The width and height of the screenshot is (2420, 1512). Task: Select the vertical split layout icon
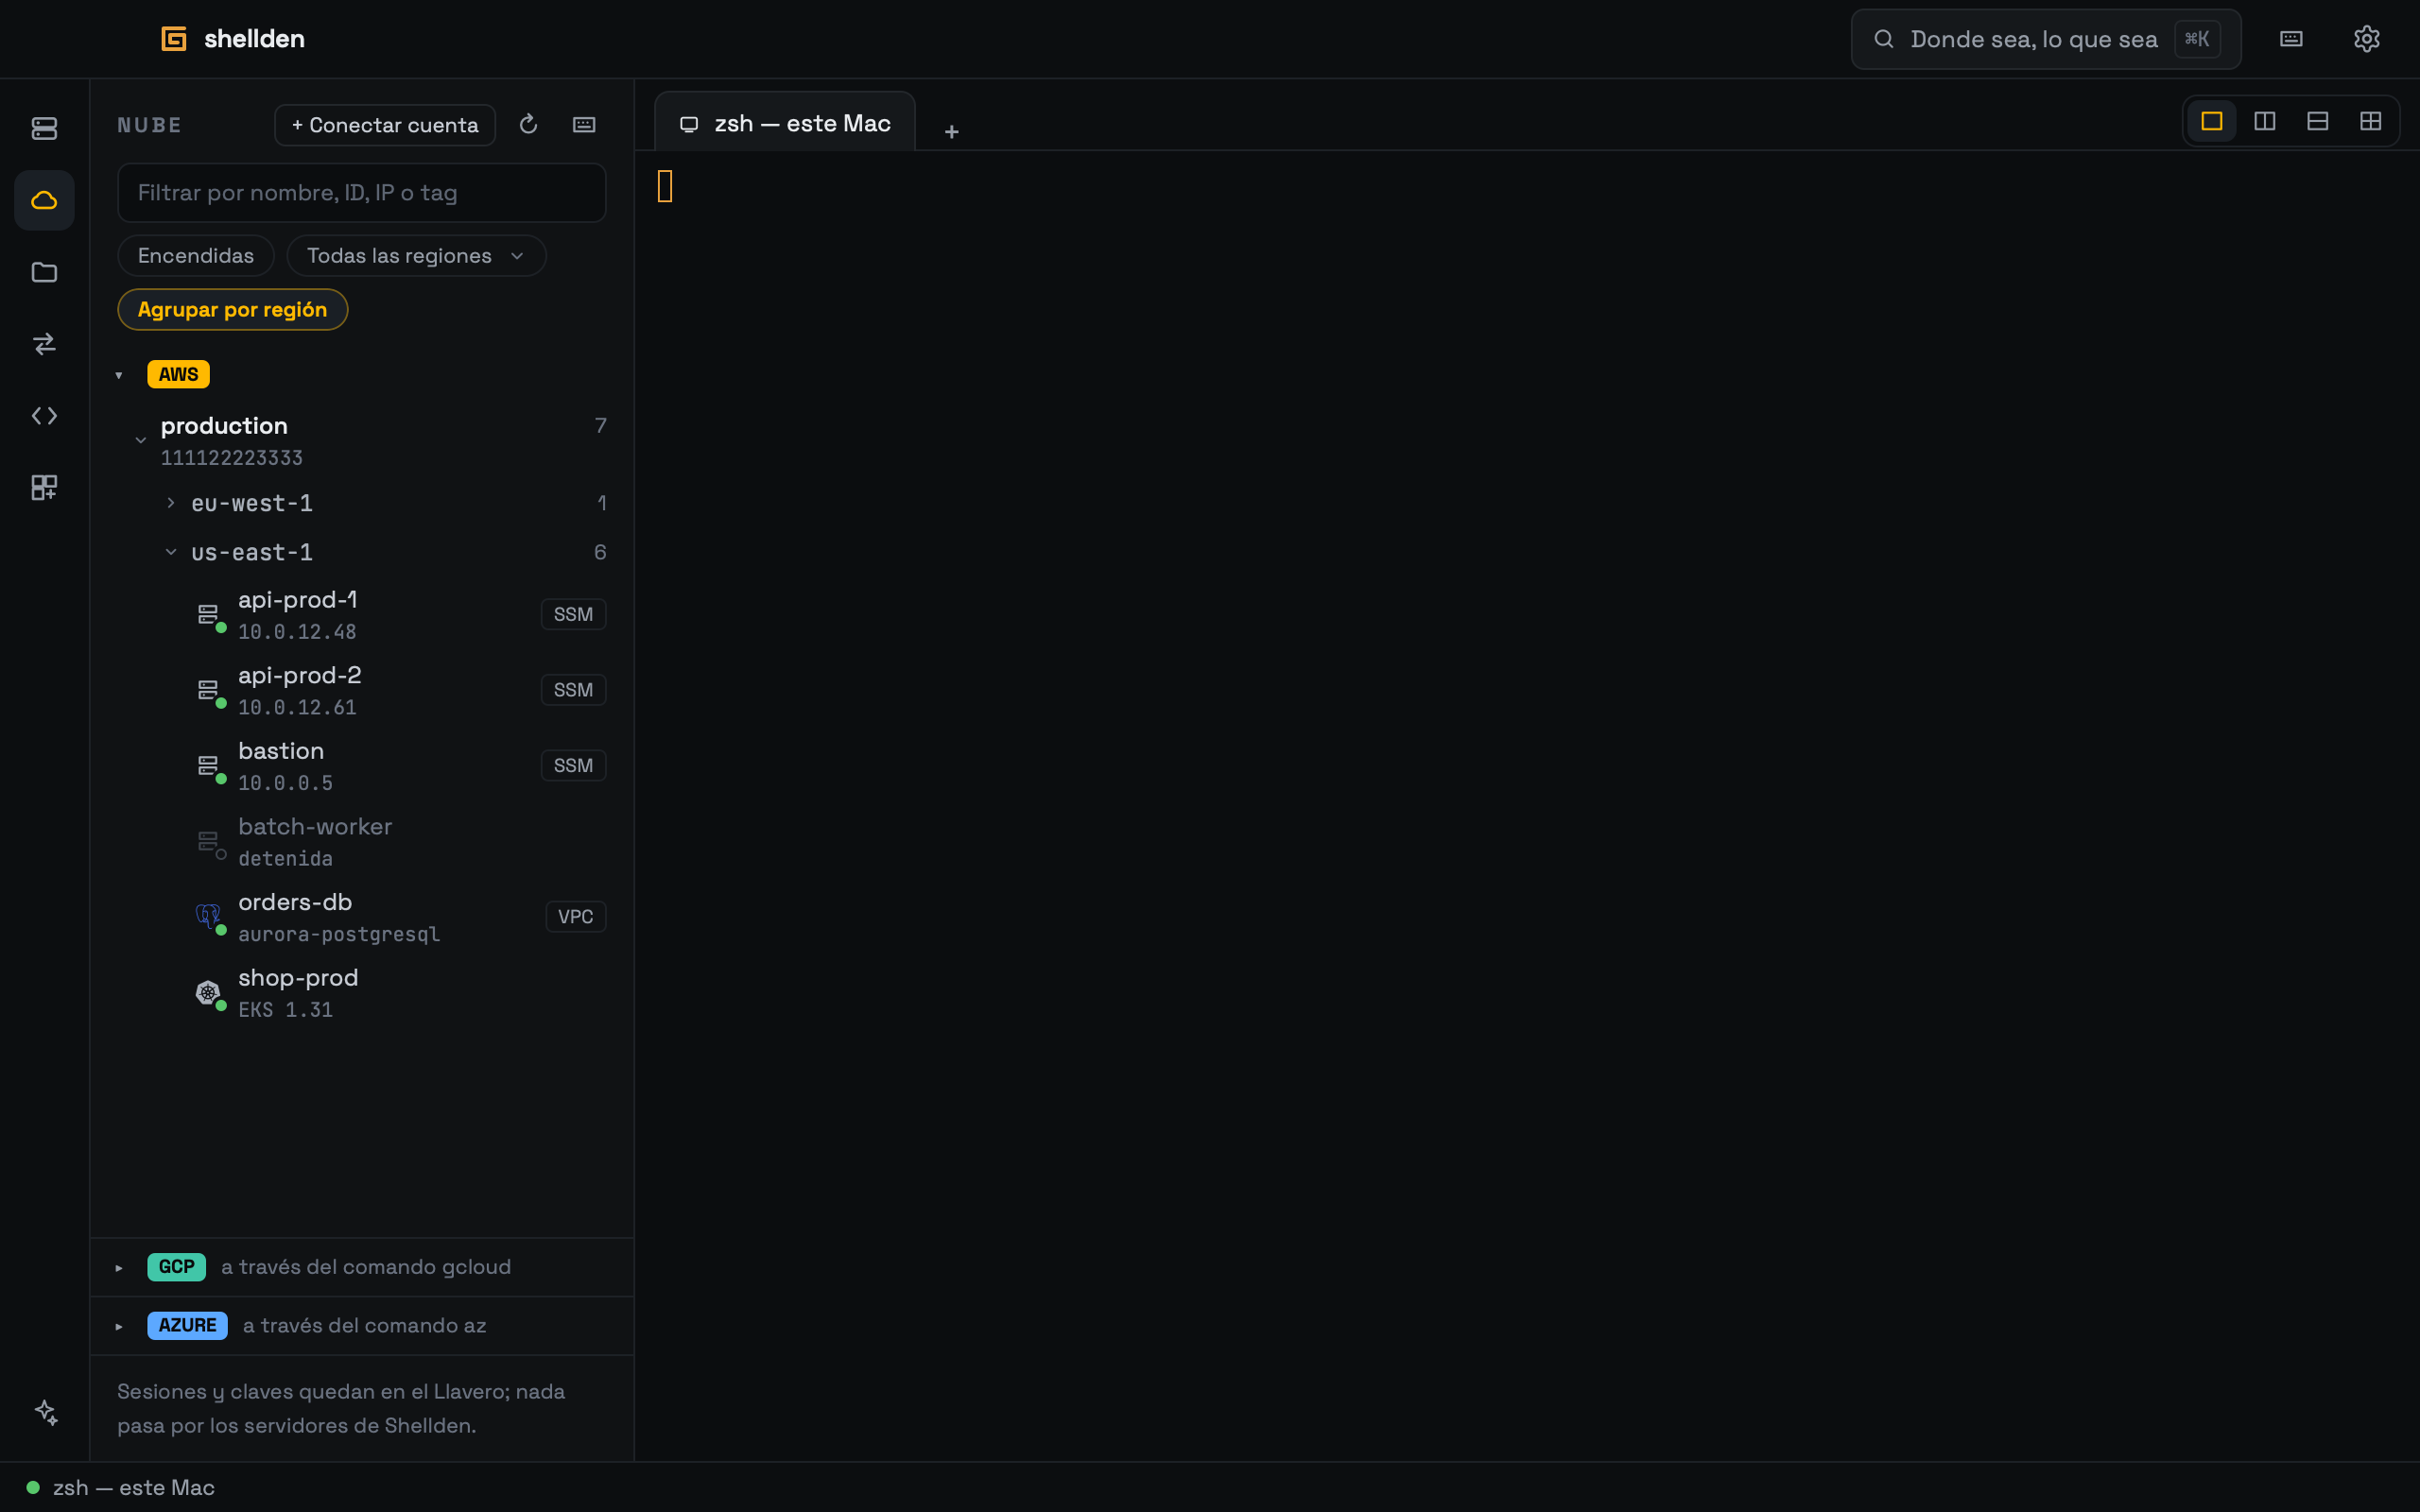(x=2264, y=121)
